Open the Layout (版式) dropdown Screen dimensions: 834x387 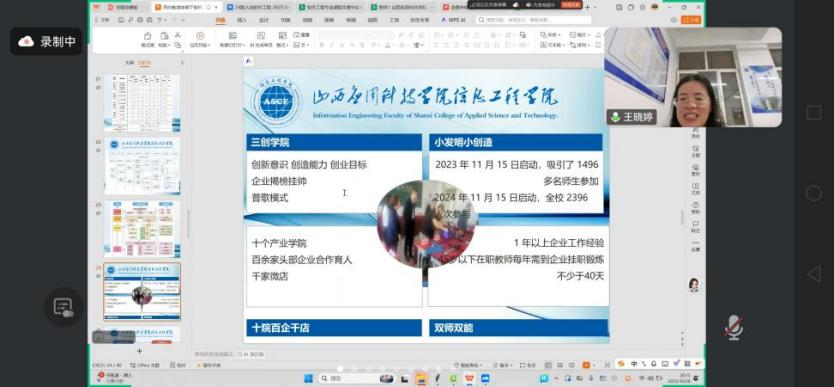pos(282,45)
